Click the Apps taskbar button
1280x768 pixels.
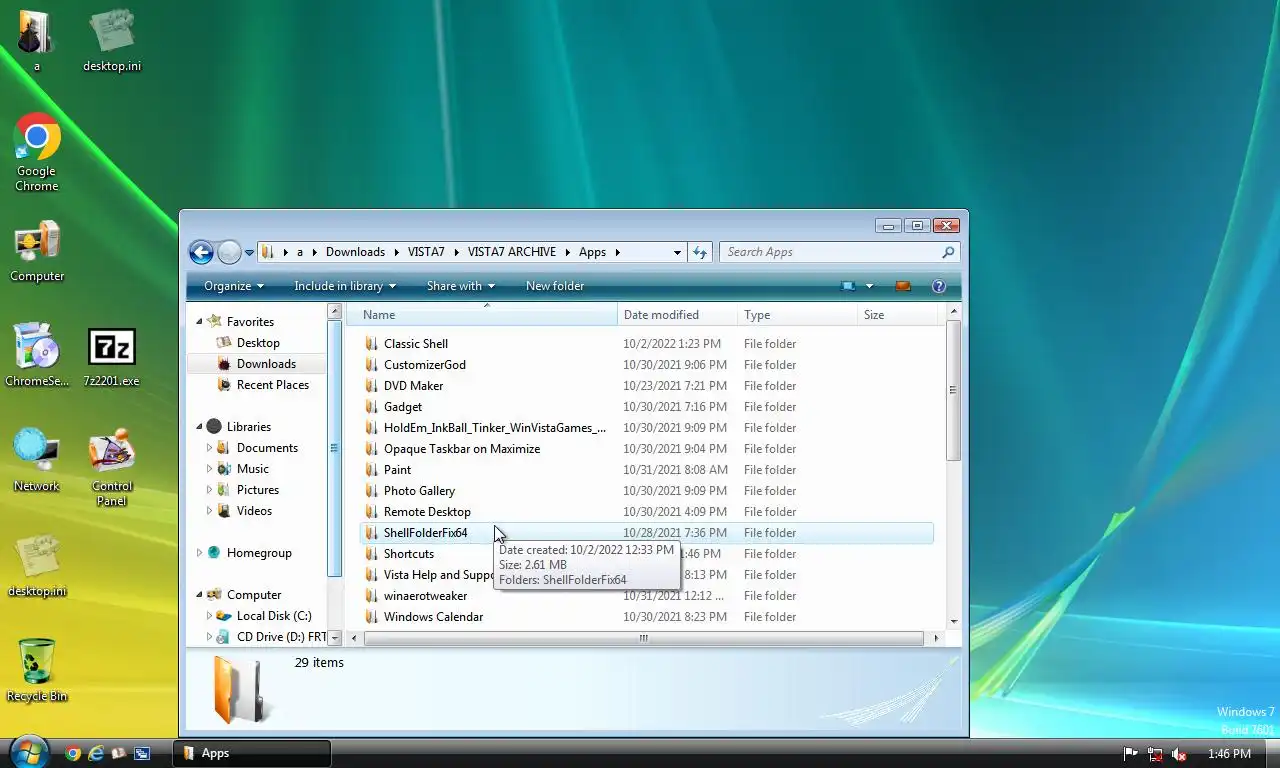(253, 753)
